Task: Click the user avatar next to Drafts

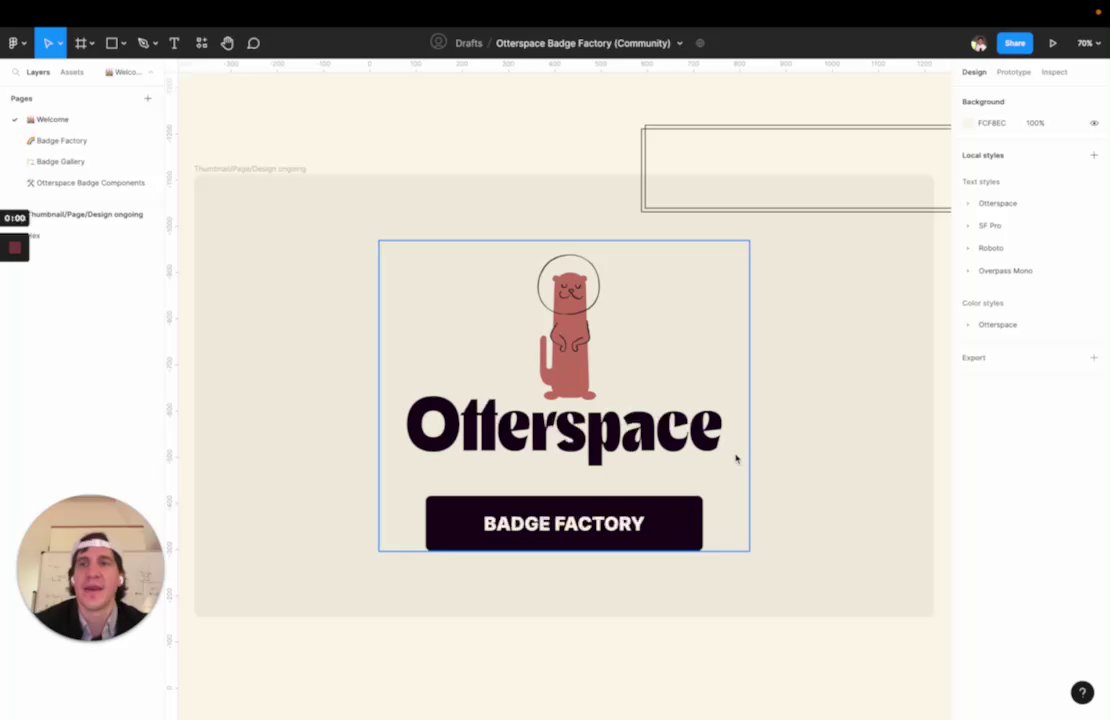Action: click(438, 42)
